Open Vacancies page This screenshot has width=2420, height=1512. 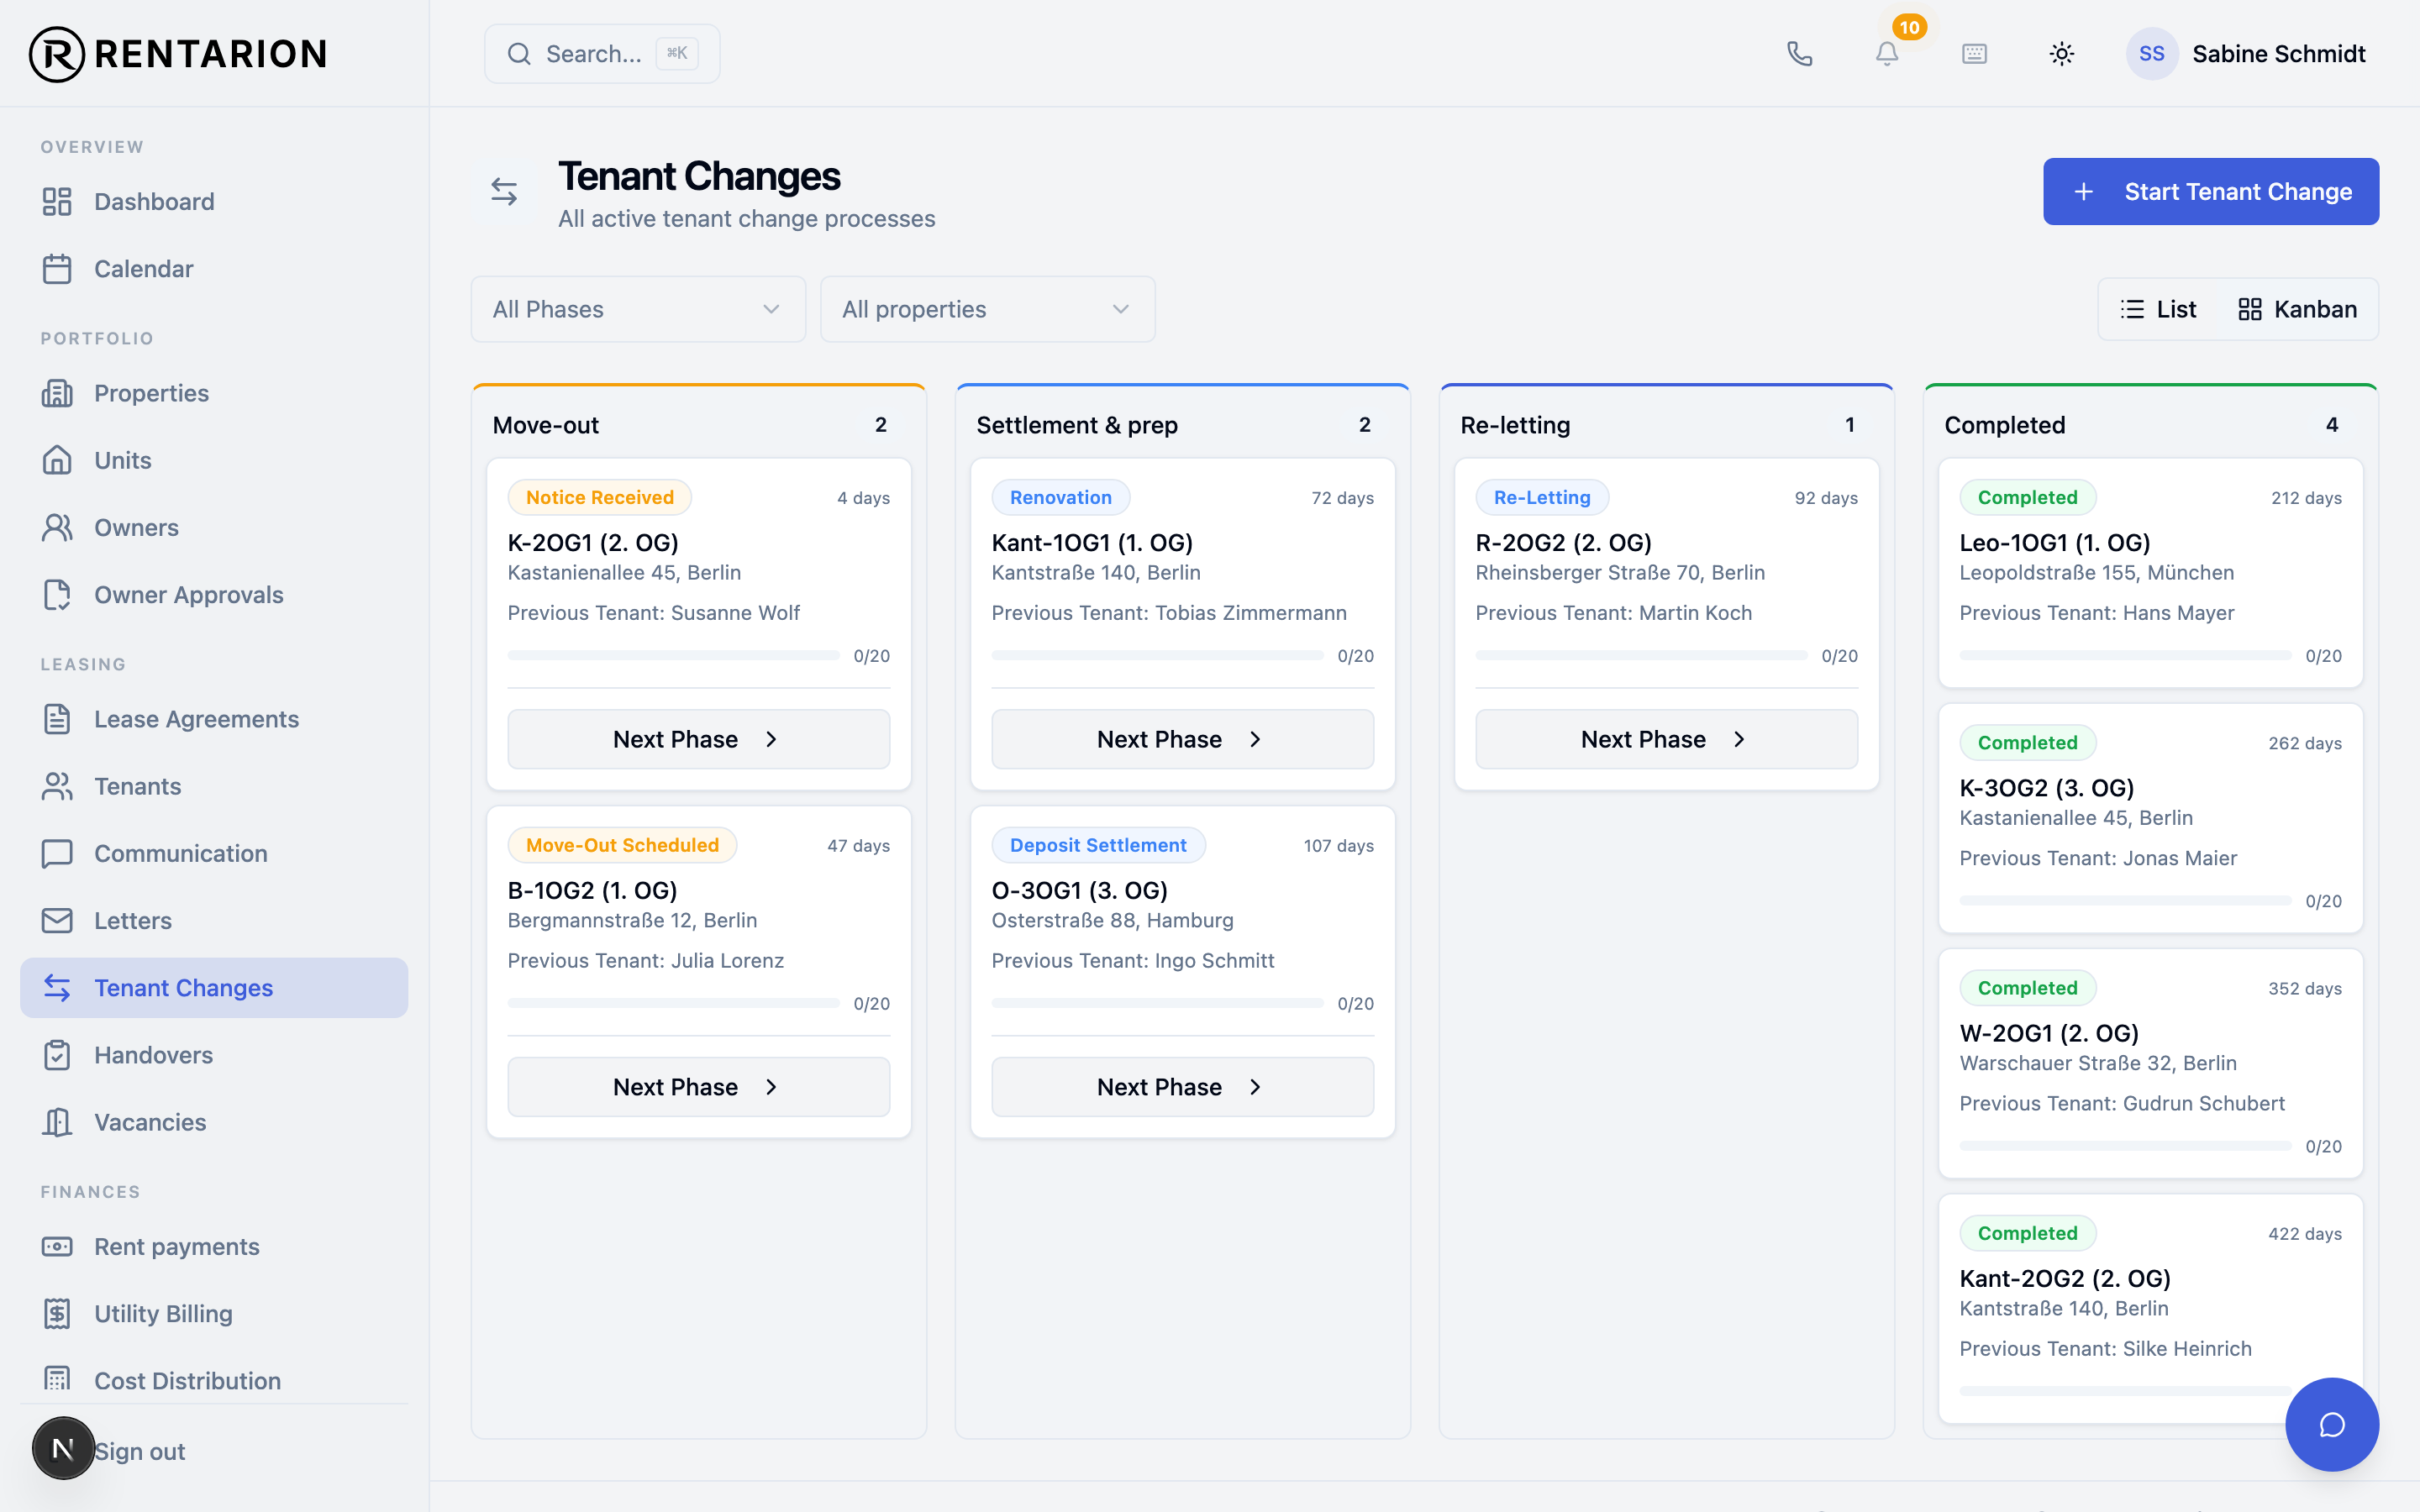(x=214, y=1122)
